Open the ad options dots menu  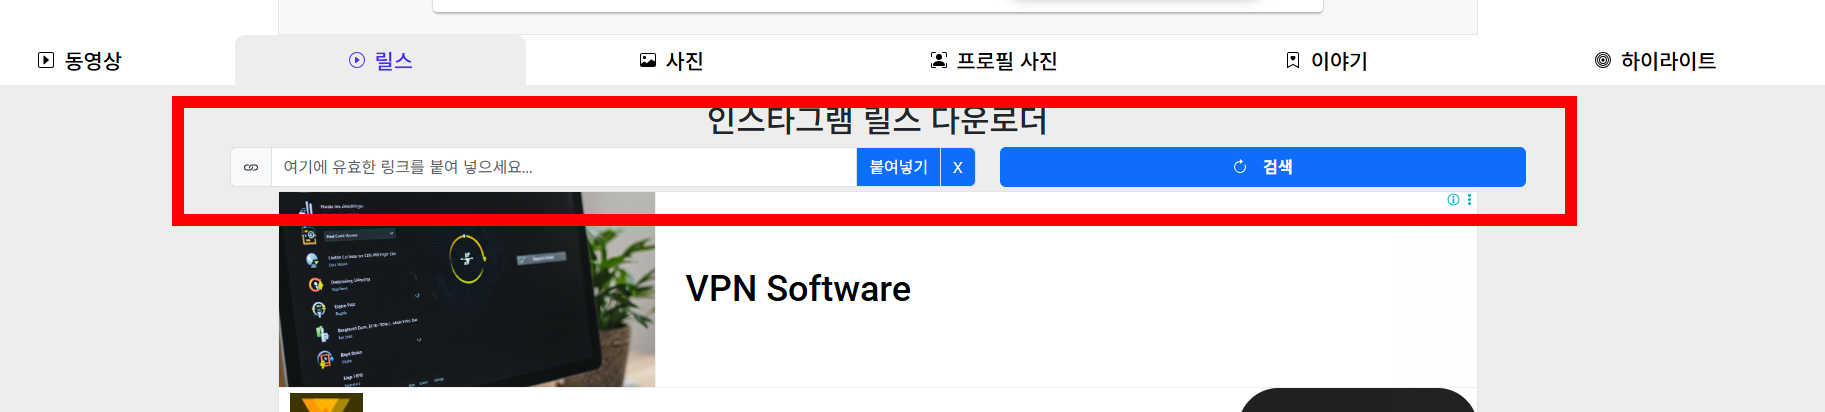[x=1469, y=200]
